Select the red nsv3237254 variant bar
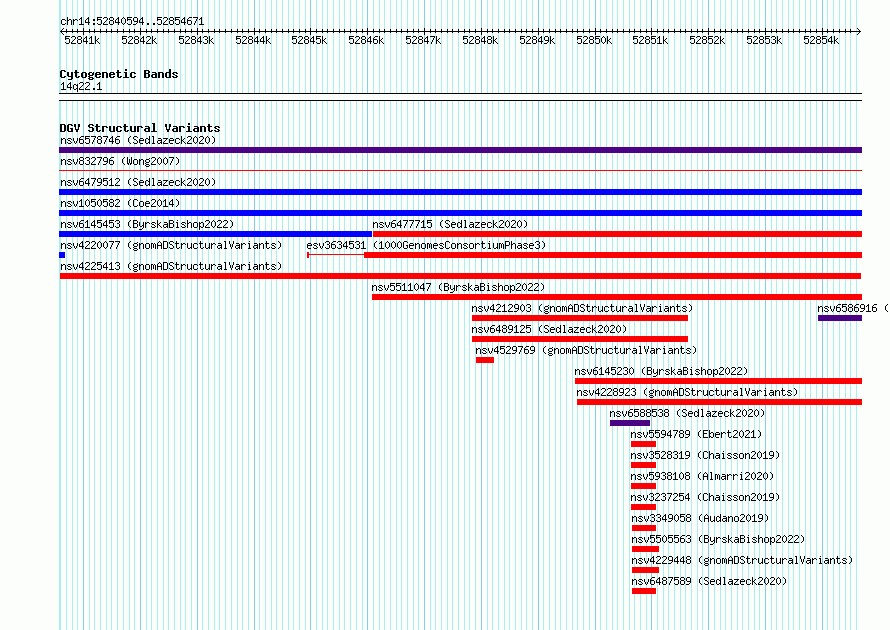 (x=643, y=507)
